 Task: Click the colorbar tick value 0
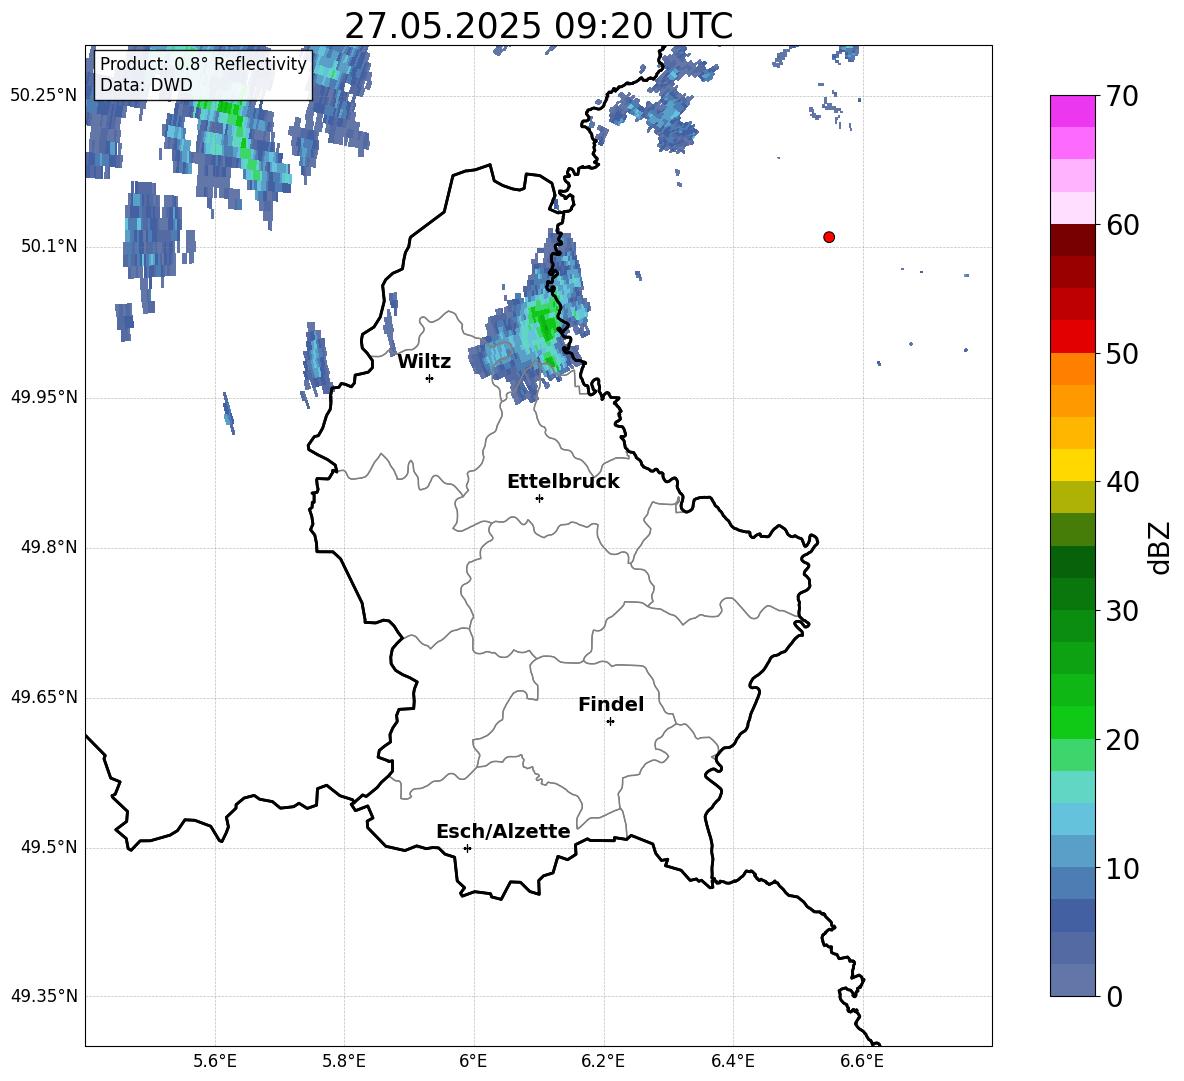1114,996
